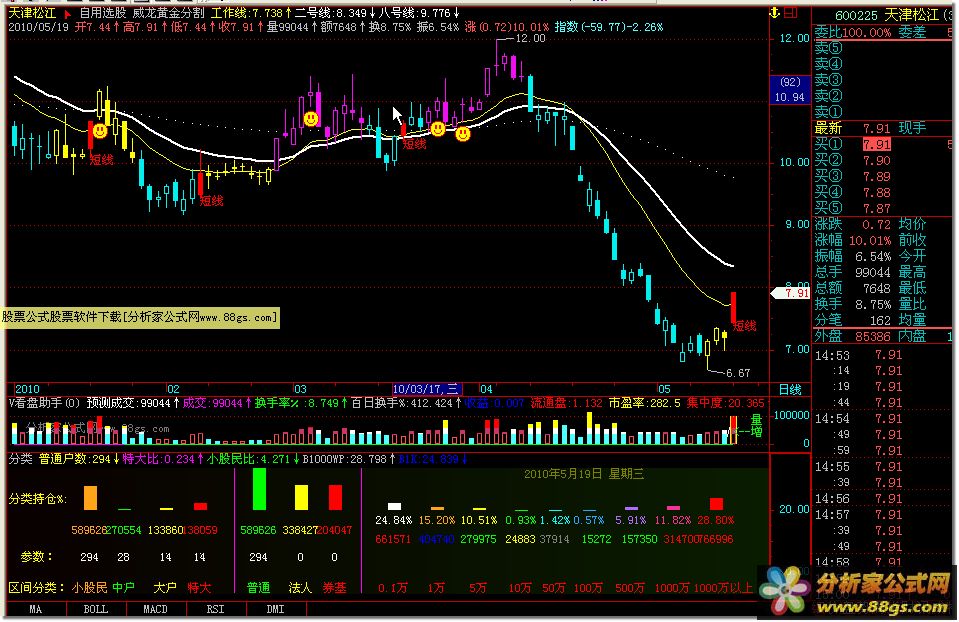Click the yellow anchor icon above the price axis
This screenshot has width=959, height=622.
(x=775, y=13)
